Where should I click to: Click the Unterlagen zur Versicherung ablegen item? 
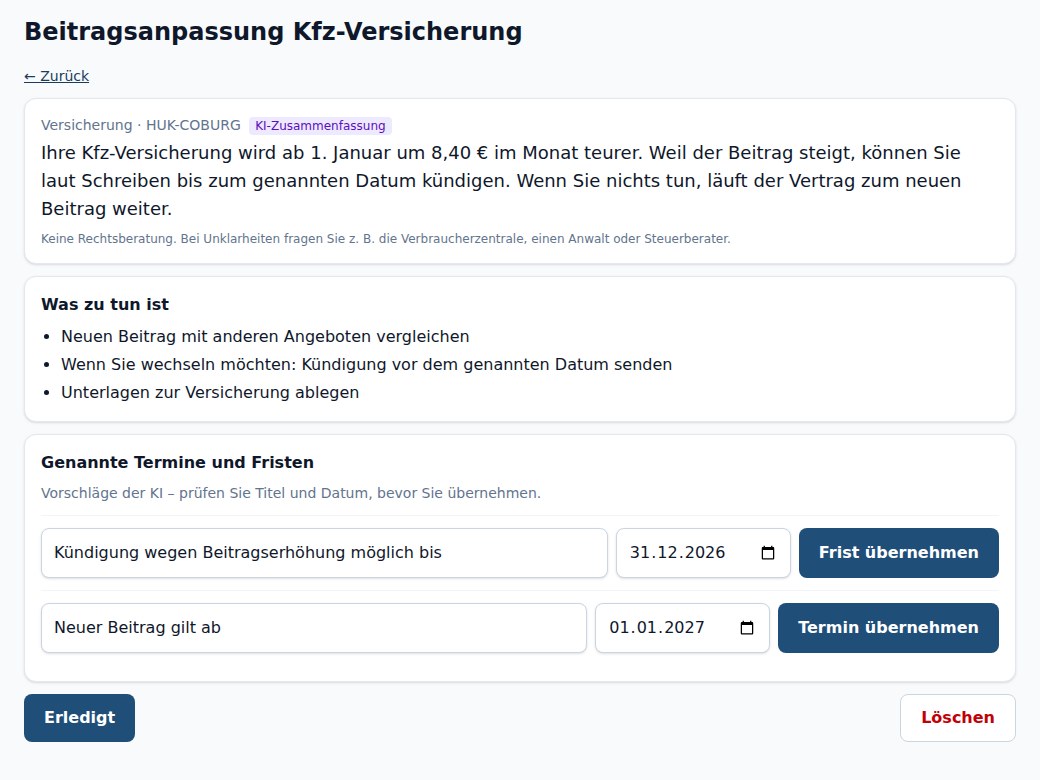point(210,392)
